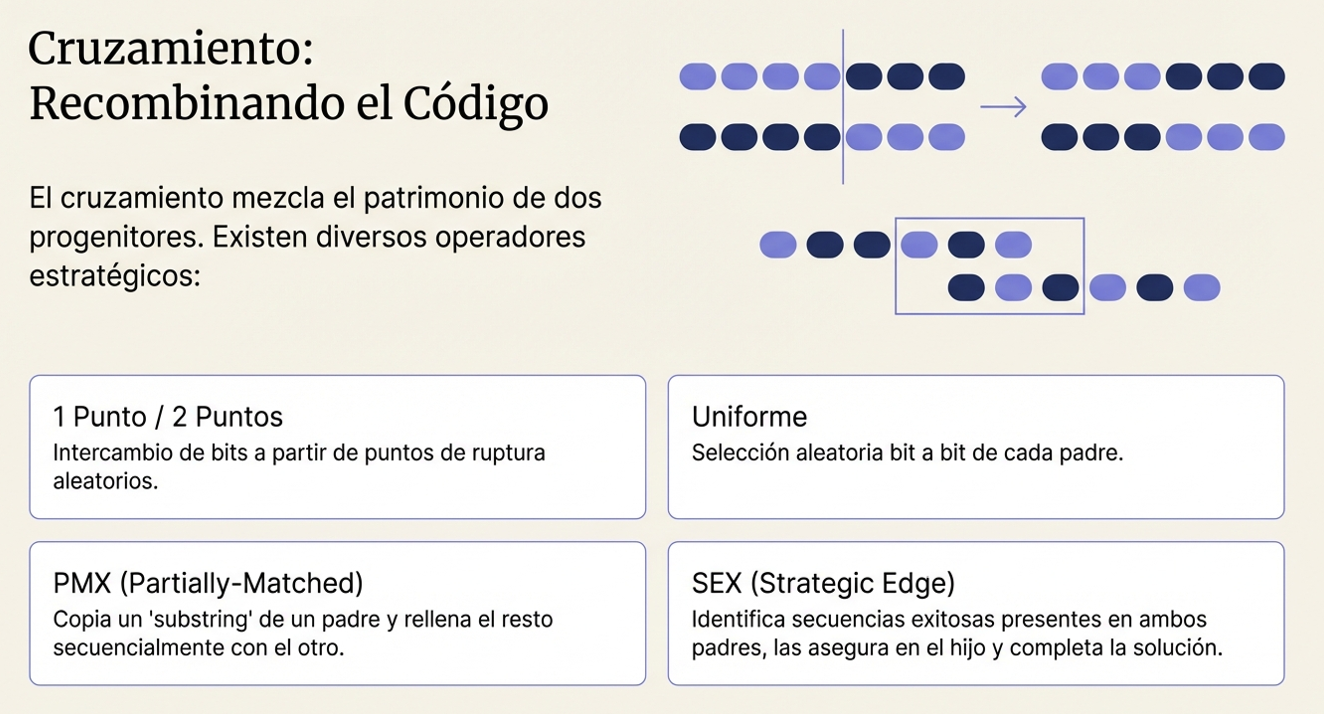Click the first dark pill of the second-left parent row
Viewport: 1324px width, 714px height.
[x=698, y=137]
